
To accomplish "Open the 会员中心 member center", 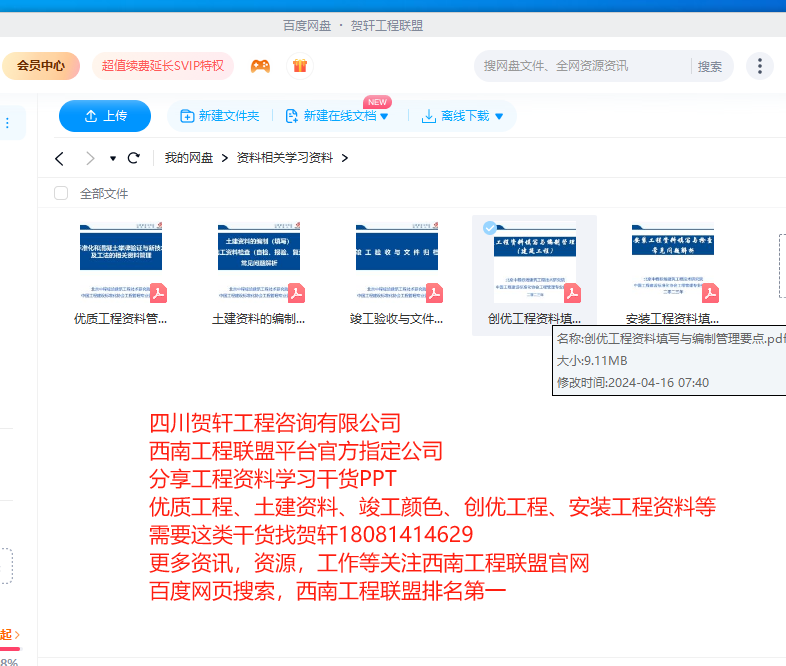I will pos(41,66).
